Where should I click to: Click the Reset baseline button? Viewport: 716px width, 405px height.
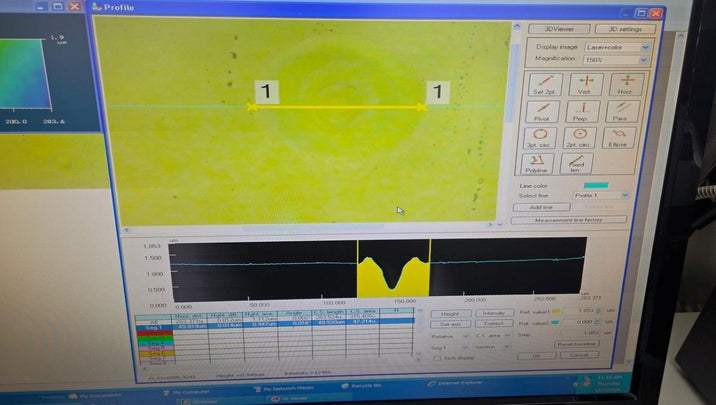coord(576,344)
